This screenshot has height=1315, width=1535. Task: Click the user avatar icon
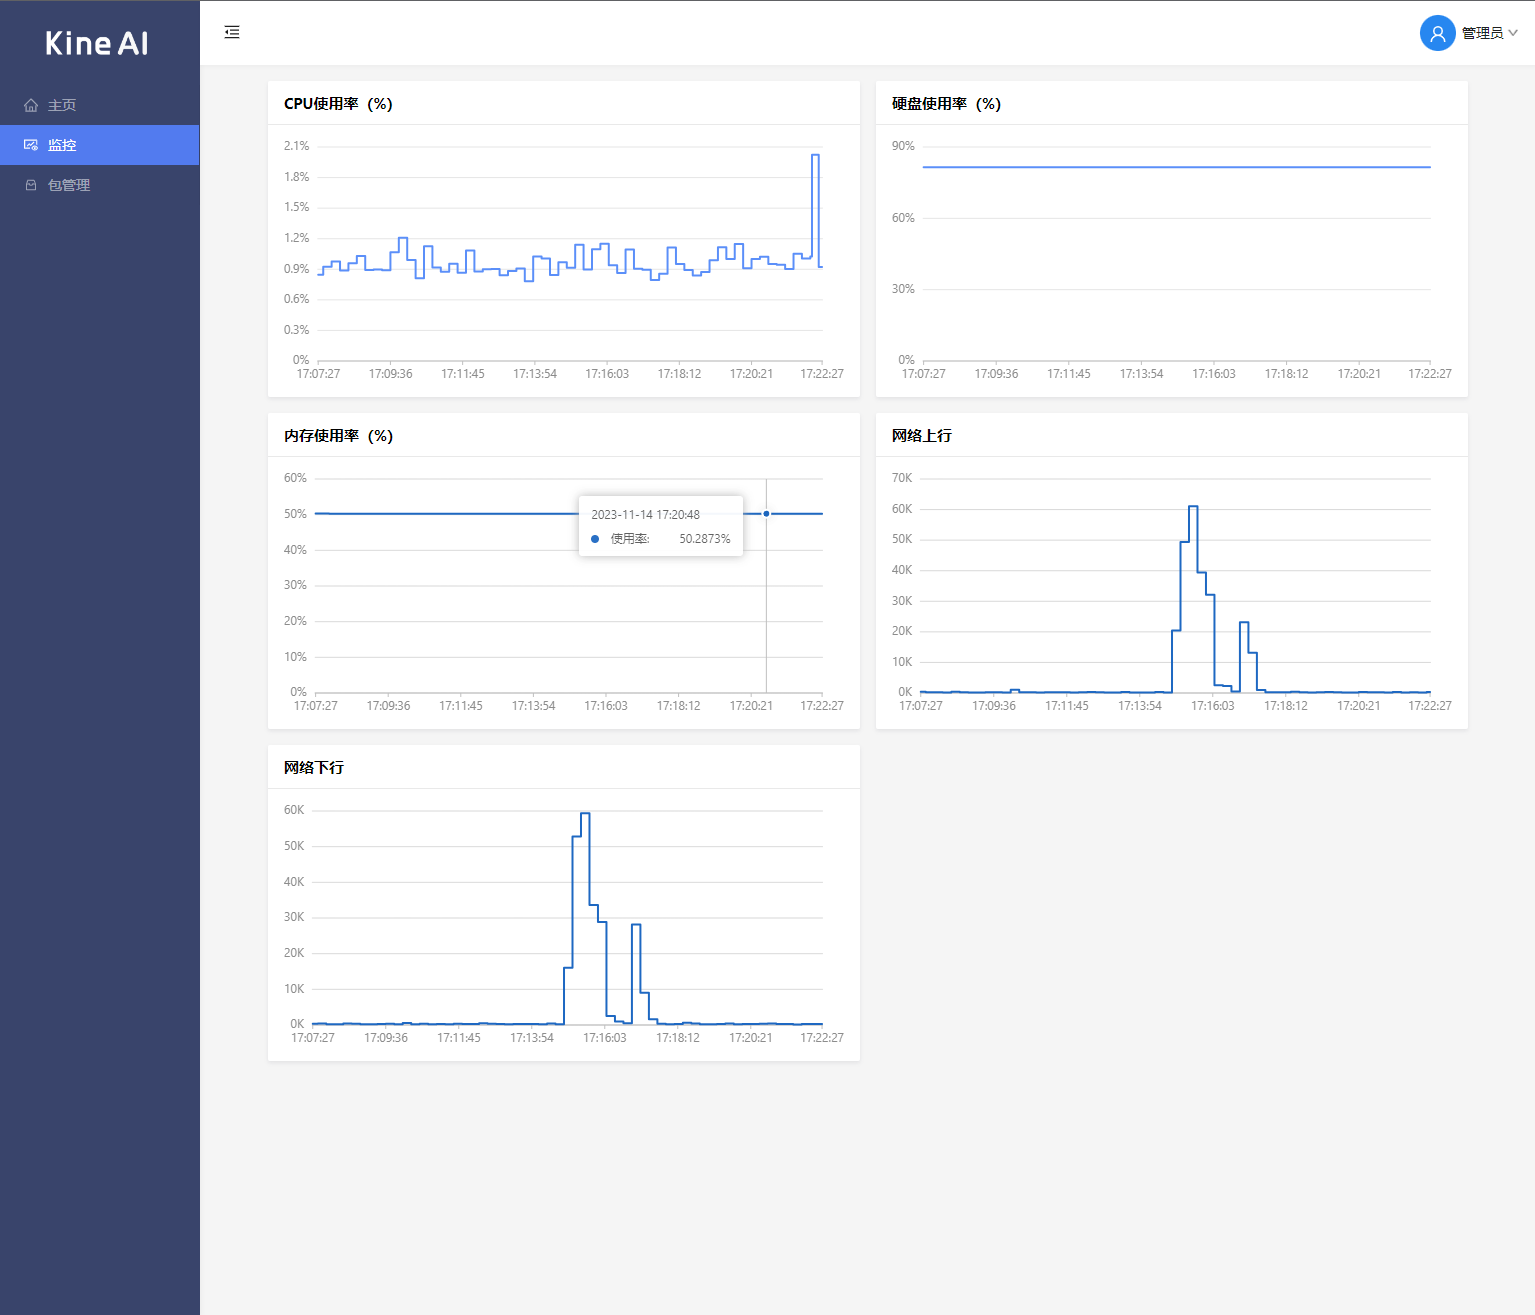(1437, 33)
